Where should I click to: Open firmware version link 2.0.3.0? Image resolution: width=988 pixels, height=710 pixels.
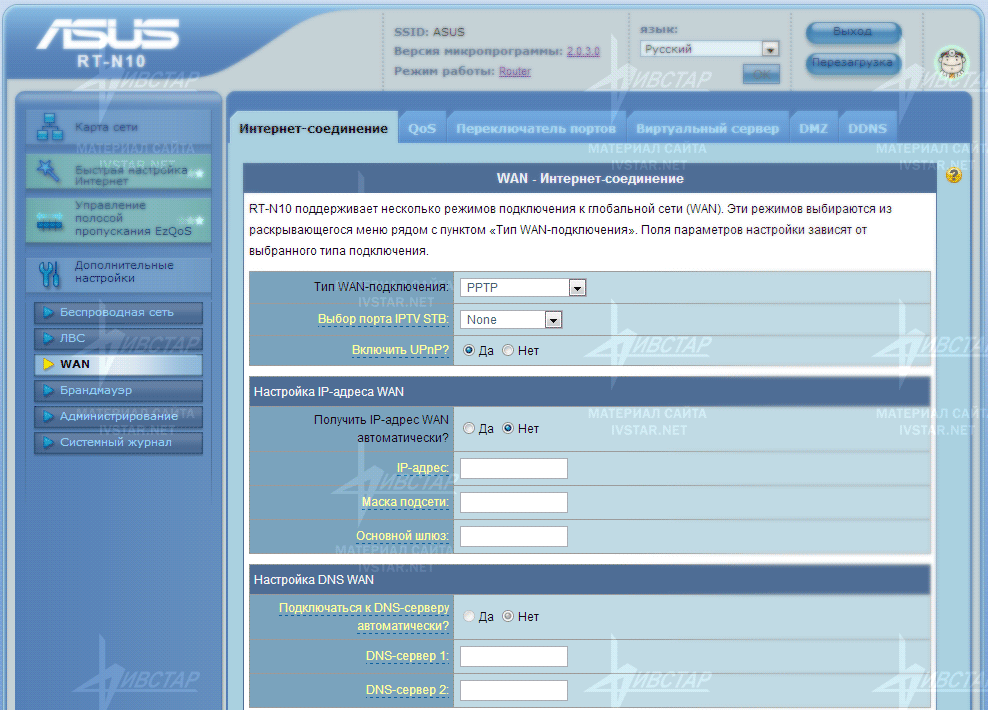point(583,52)
